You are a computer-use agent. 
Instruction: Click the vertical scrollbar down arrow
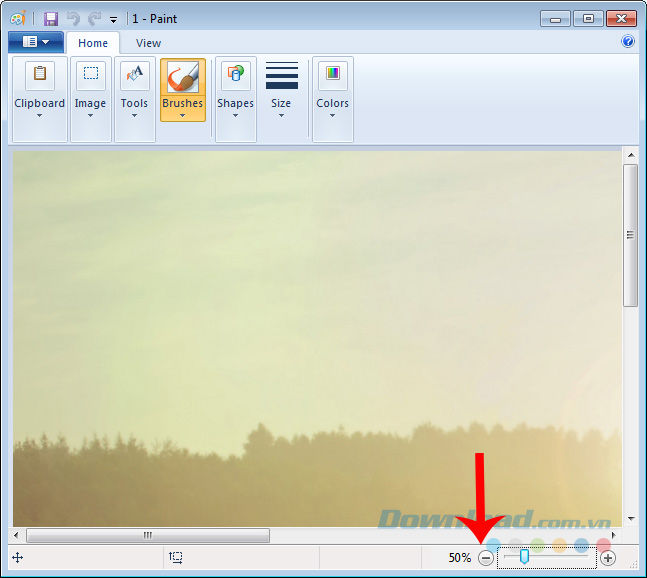point(631,519)
